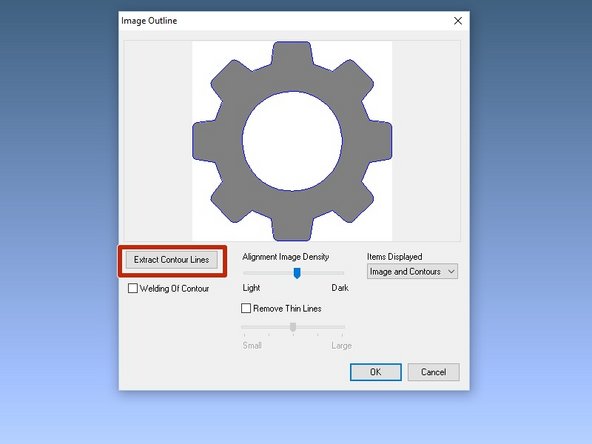The width and height of the screenshot is (592, 444).
Task: Click the Items Displayed label
Action: [x=395, y=257]
